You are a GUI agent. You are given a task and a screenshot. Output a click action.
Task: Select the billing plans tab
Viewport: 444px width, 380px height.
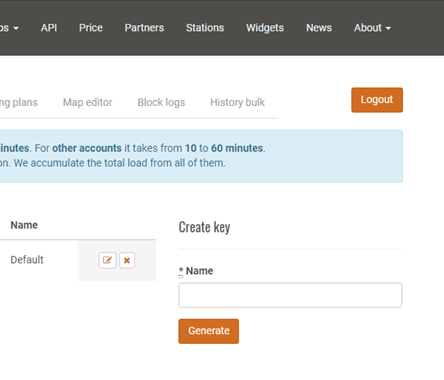tap(19, 102)
